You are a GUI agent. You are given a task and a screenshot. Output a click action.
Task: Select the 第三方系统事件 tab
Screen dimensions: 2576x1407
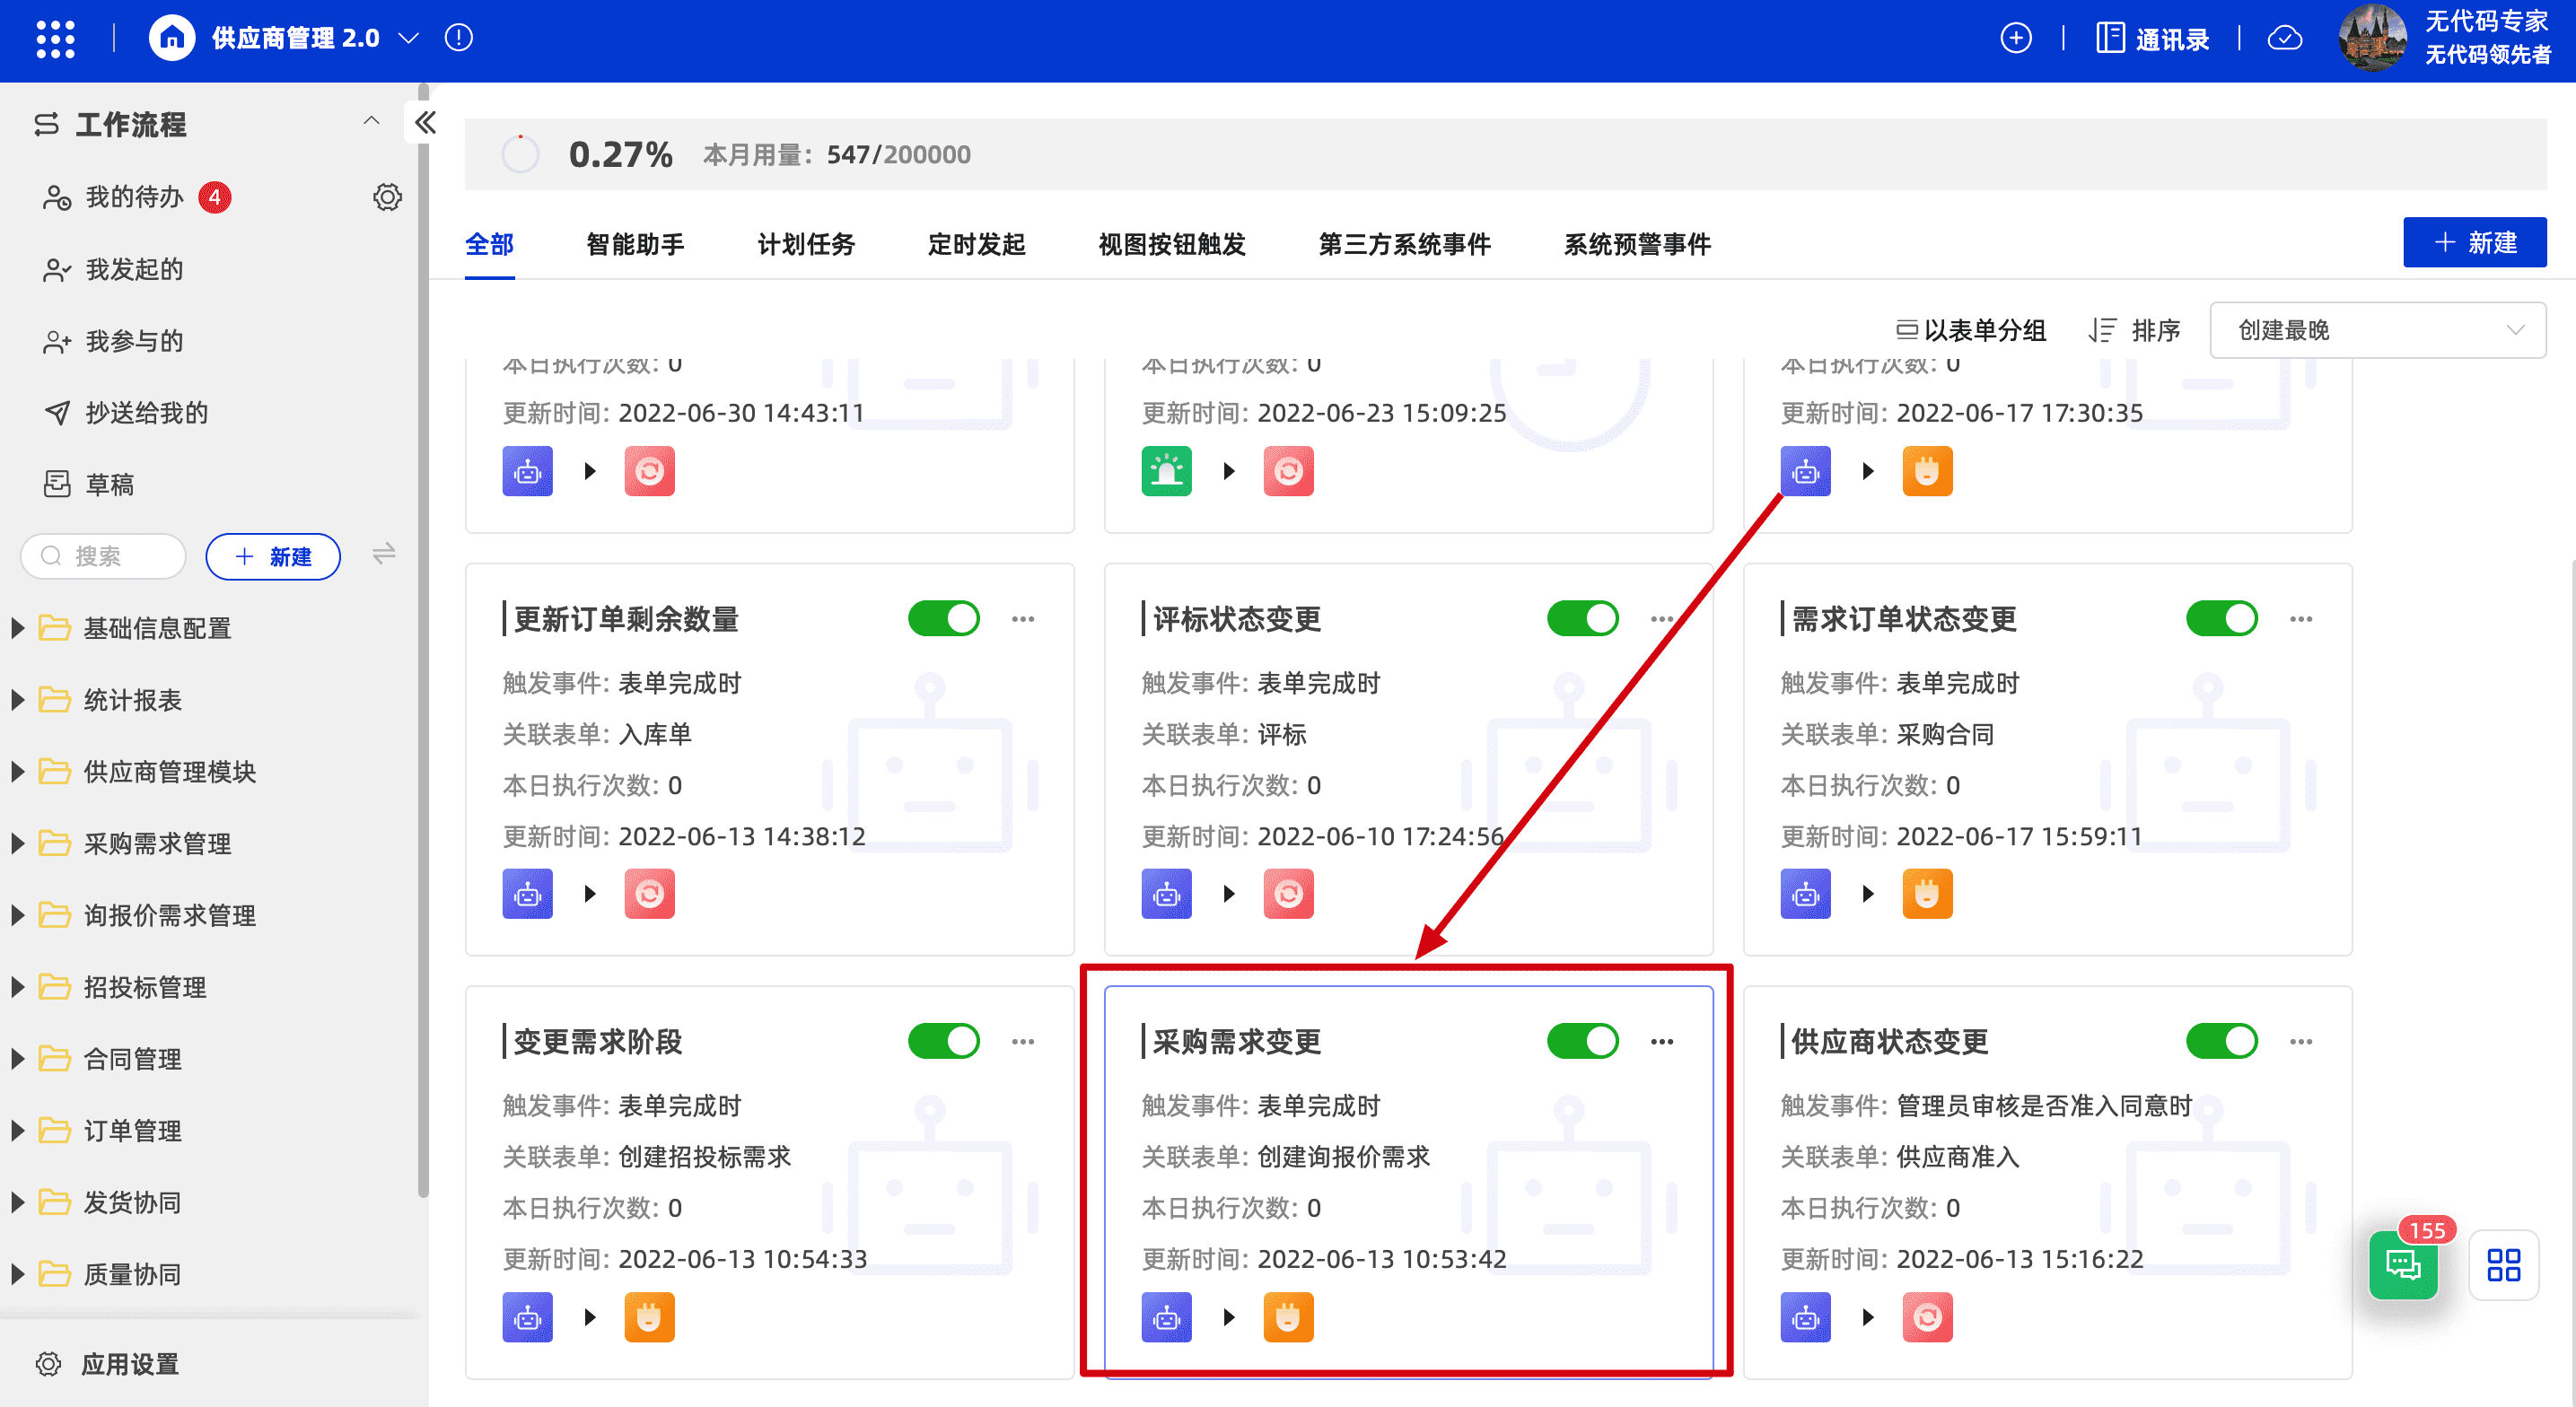[x=1404, y=245]
